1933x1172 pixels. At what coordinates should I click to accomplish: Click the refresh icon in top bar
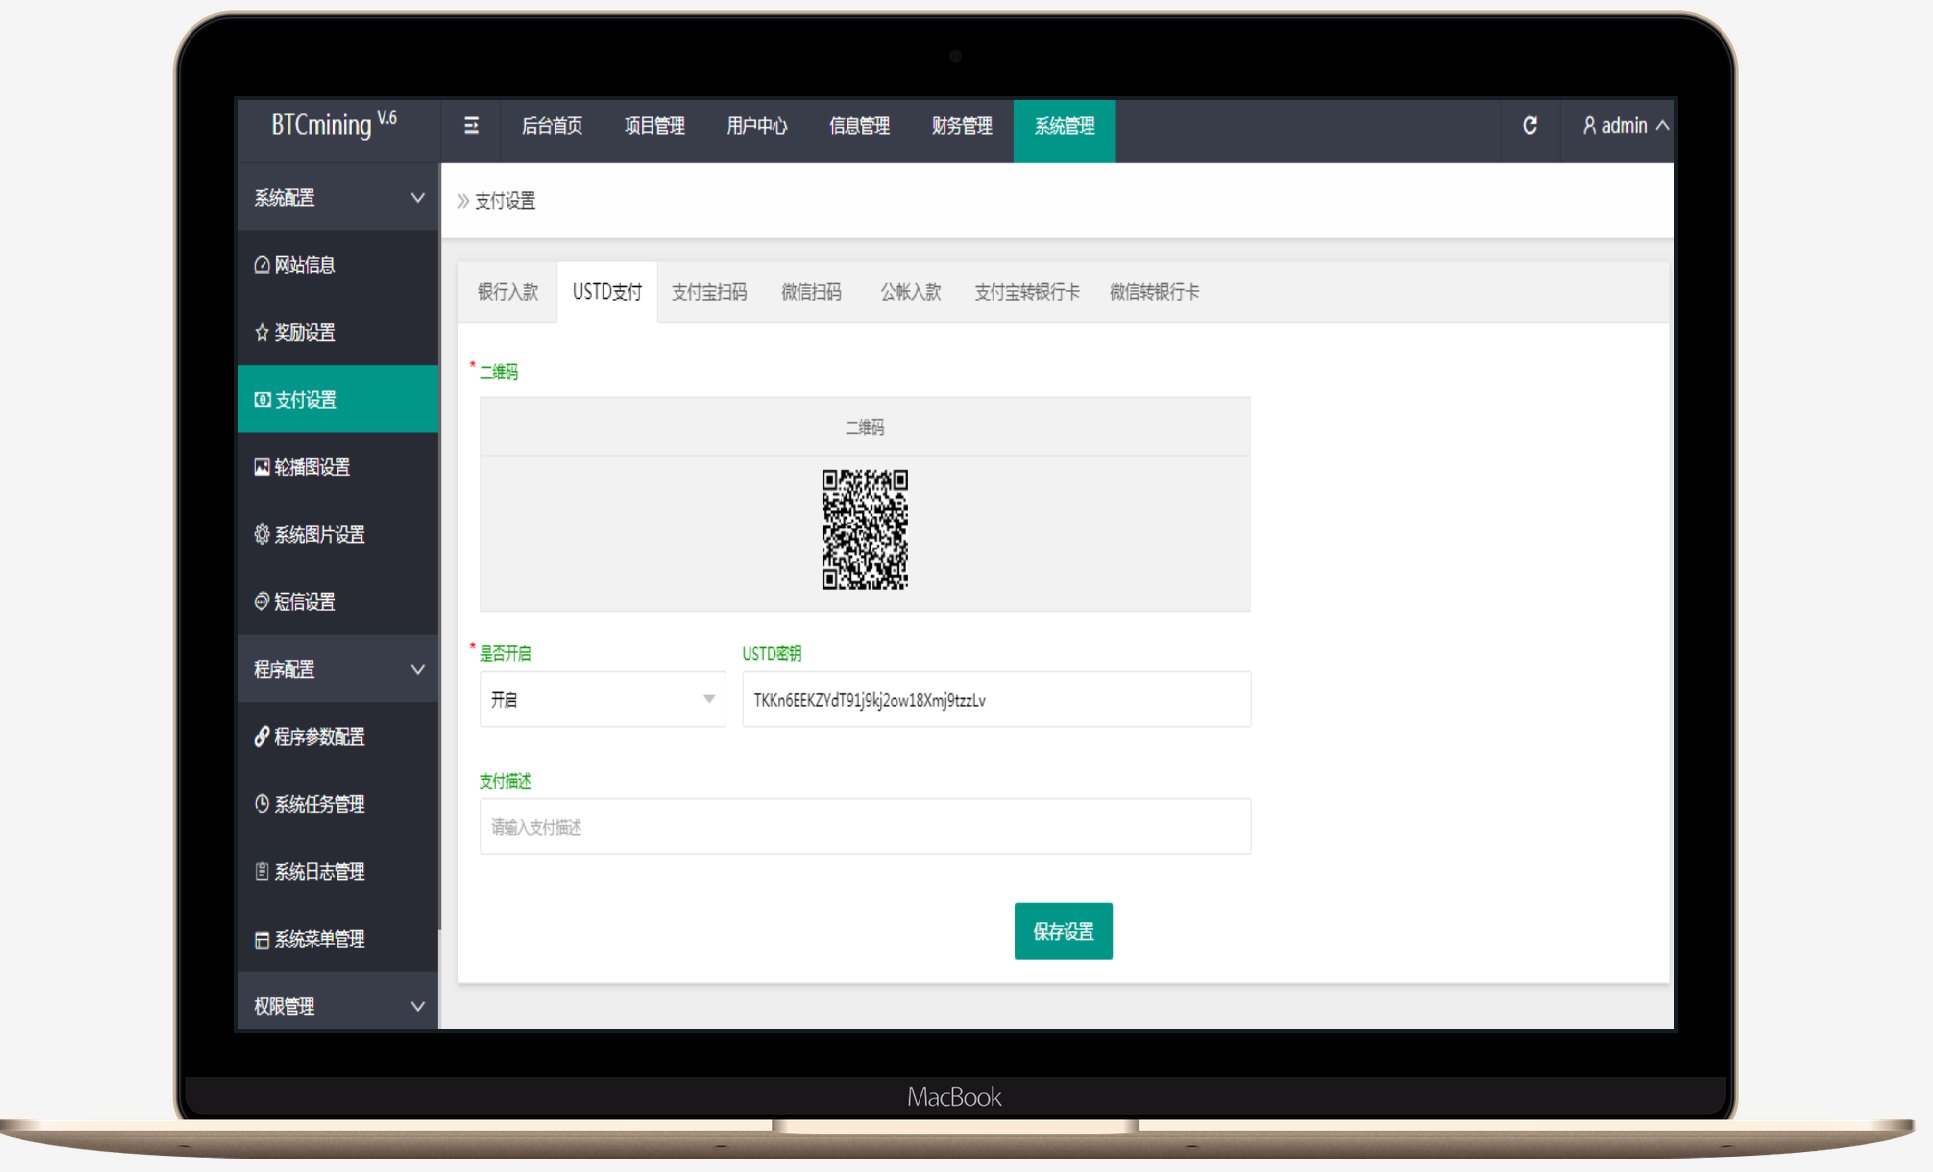coord(1529,126)
